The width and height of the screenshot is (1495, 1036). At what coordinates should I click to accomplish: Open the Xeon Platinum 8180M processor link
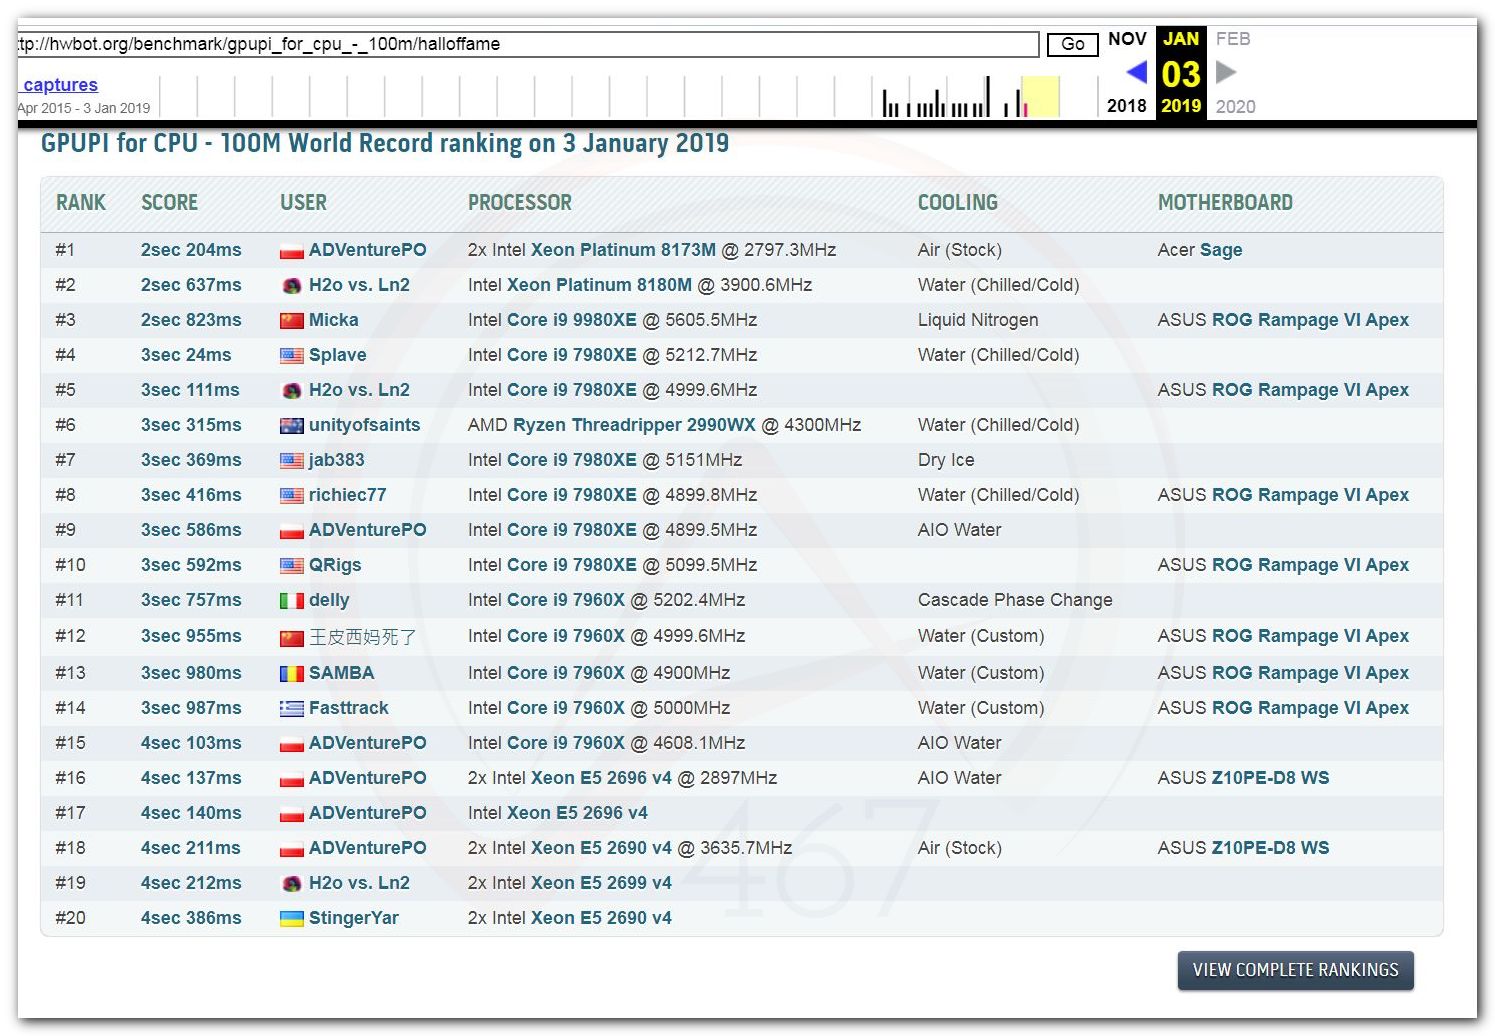[x=598, y=285]
